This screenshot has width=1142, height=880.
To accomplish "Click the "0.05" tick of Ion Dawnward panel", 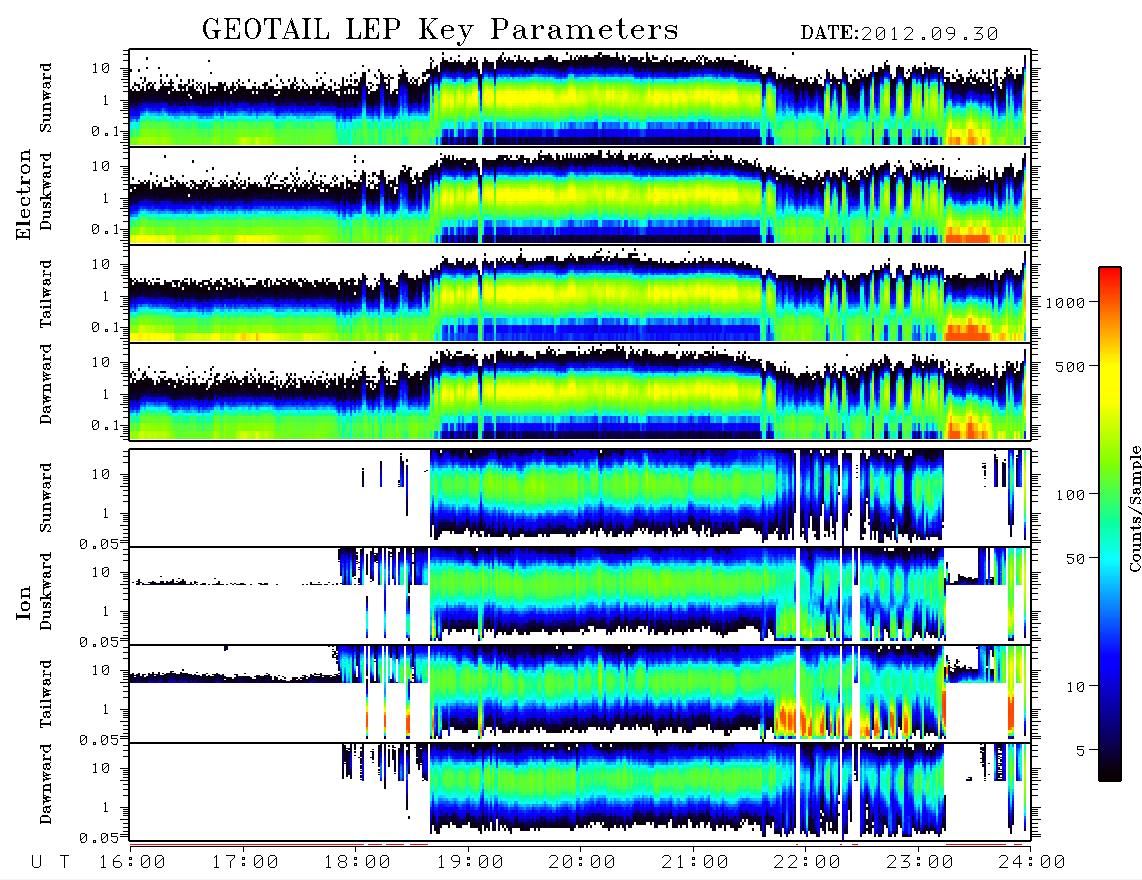I will 98,838.
